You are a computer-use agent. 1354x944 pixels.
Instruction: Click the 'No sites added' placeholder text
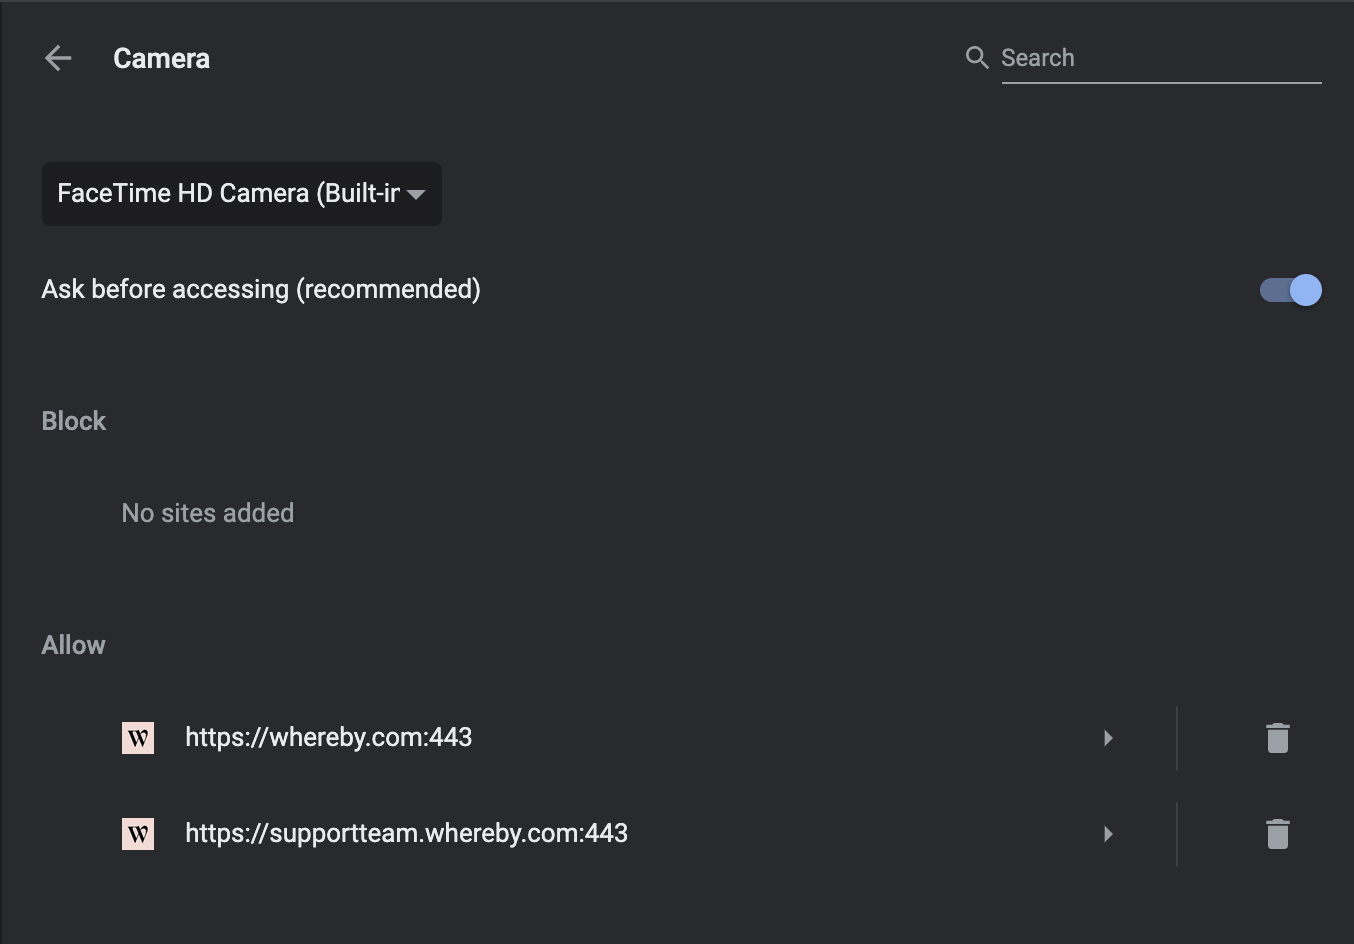(208, 513)
